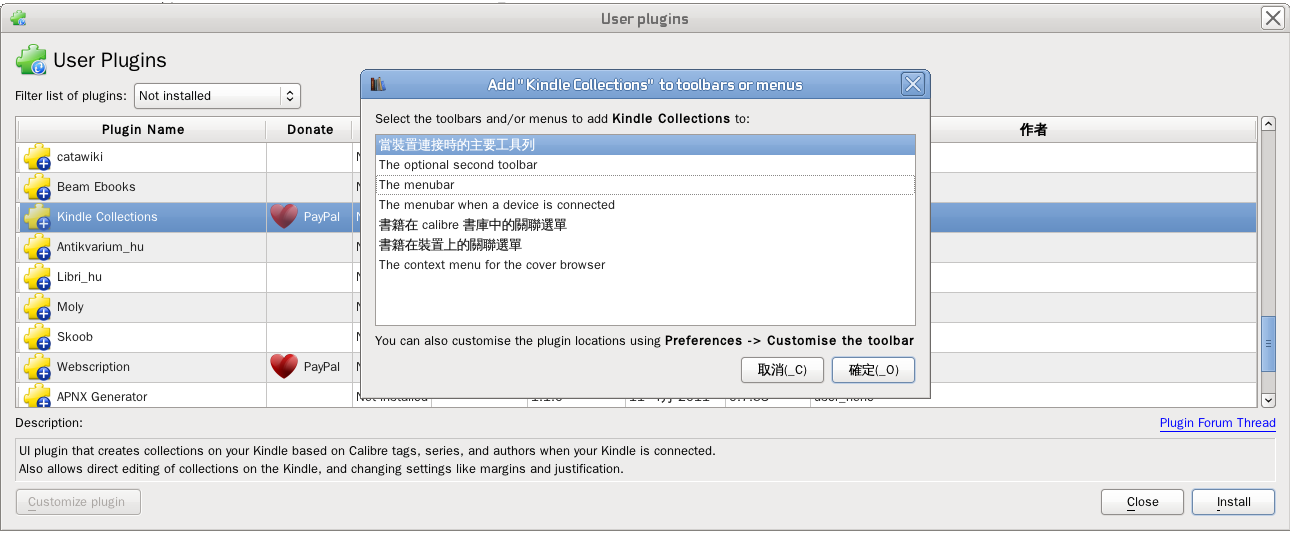
Task: Select 書籍在 calibre 書庫中的關聯選單 entry
Action: pos(646,225)
